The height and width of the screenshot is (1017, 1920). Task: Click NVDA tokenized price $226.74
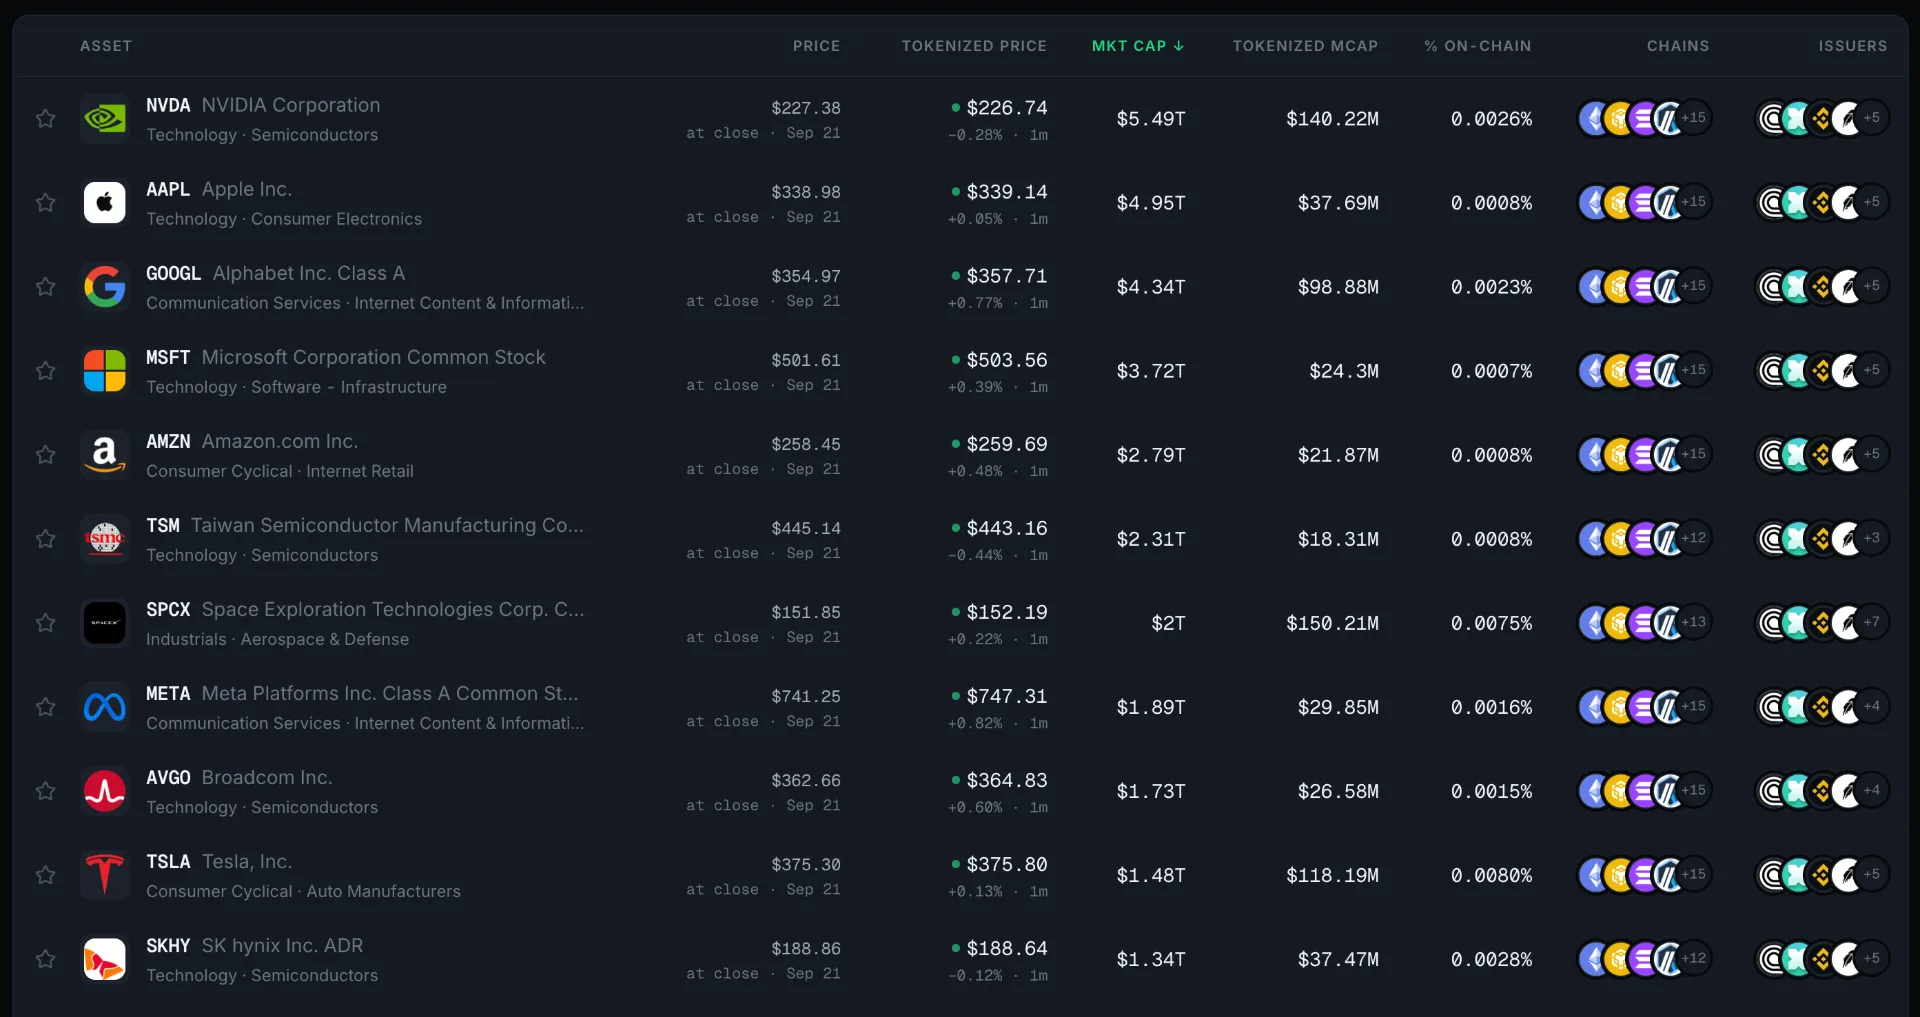(1007, 108)
